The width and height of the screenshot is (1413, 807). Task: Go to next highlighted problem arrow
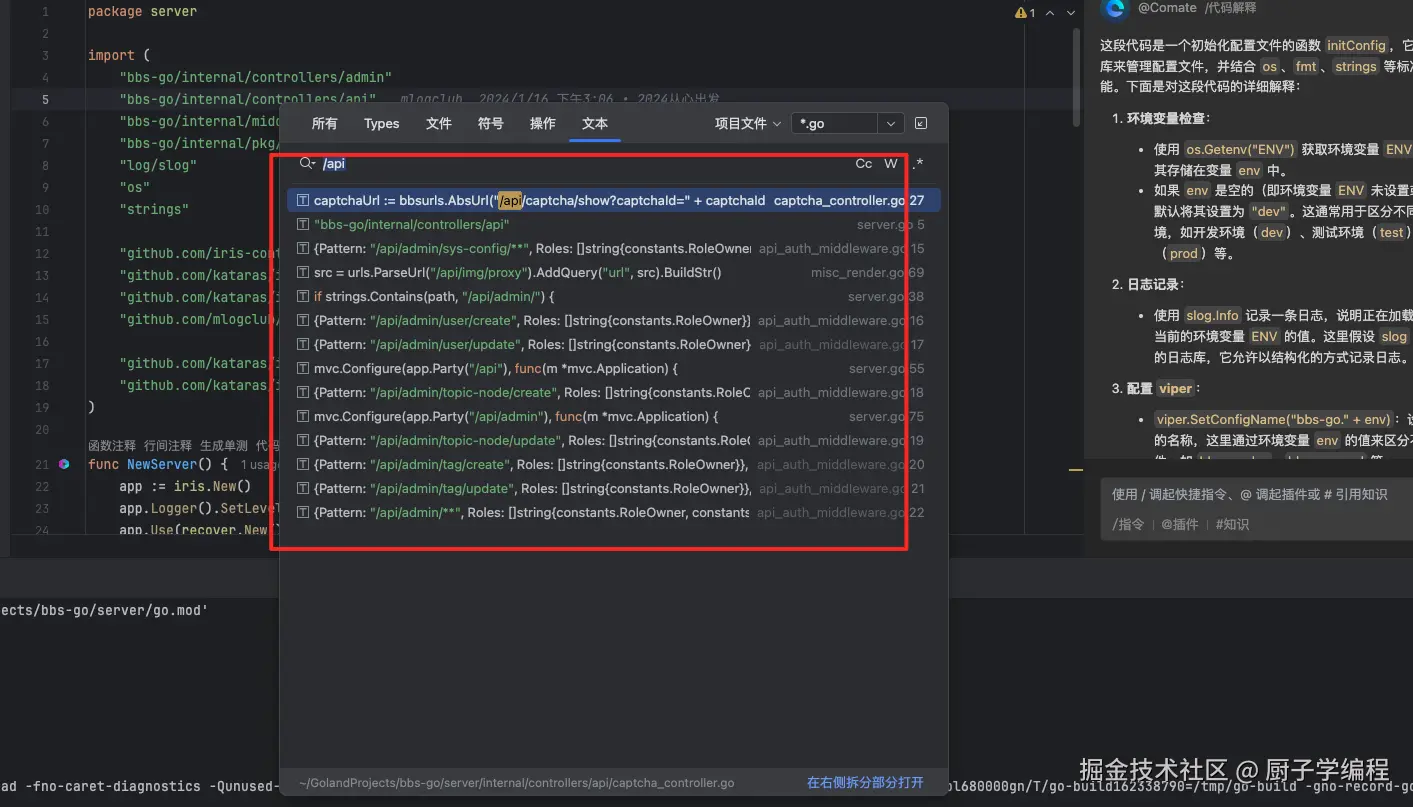pos(1071,13)
